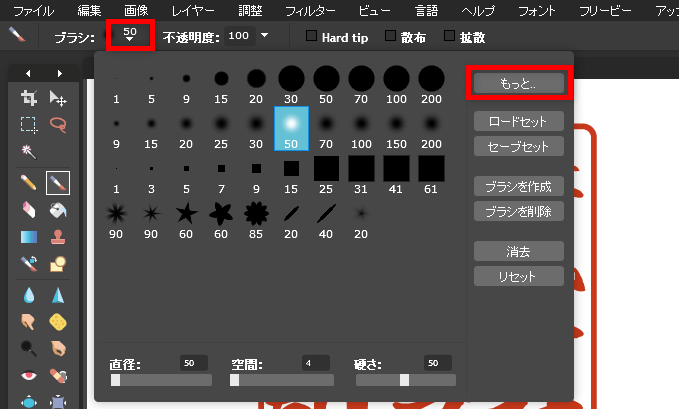Select the Spot Heal bandage tool
679x409 pixels.
coord(58,375)
